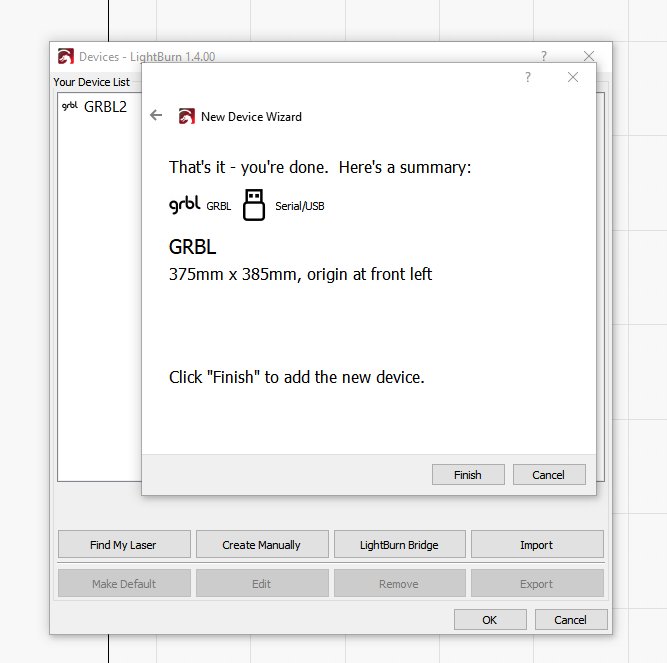
Task: Click the Serial/USB label
Action: coord(299,206)
